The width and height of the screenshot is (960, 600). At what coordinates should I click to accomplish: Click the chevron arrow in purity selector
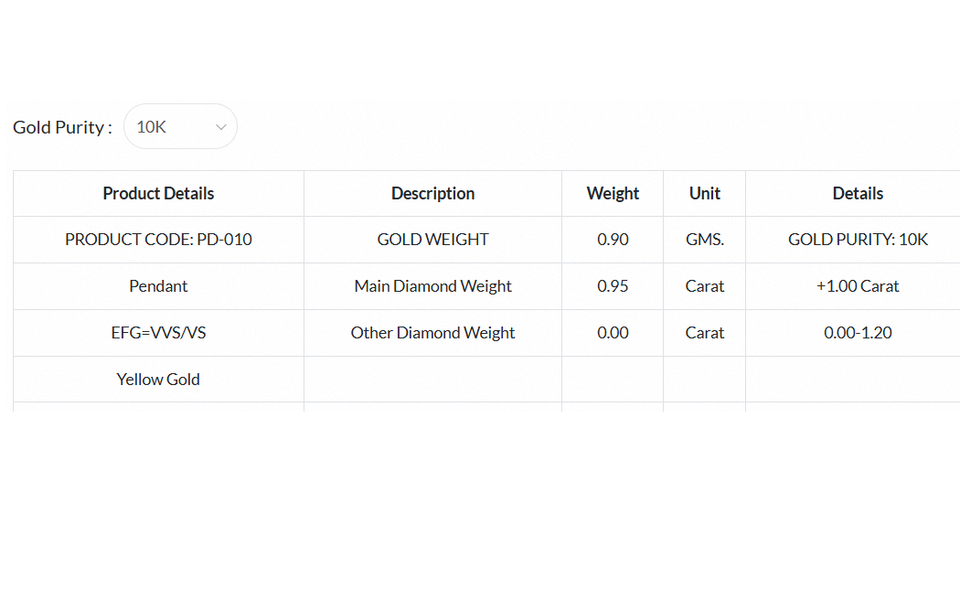(x=221, y=127)
